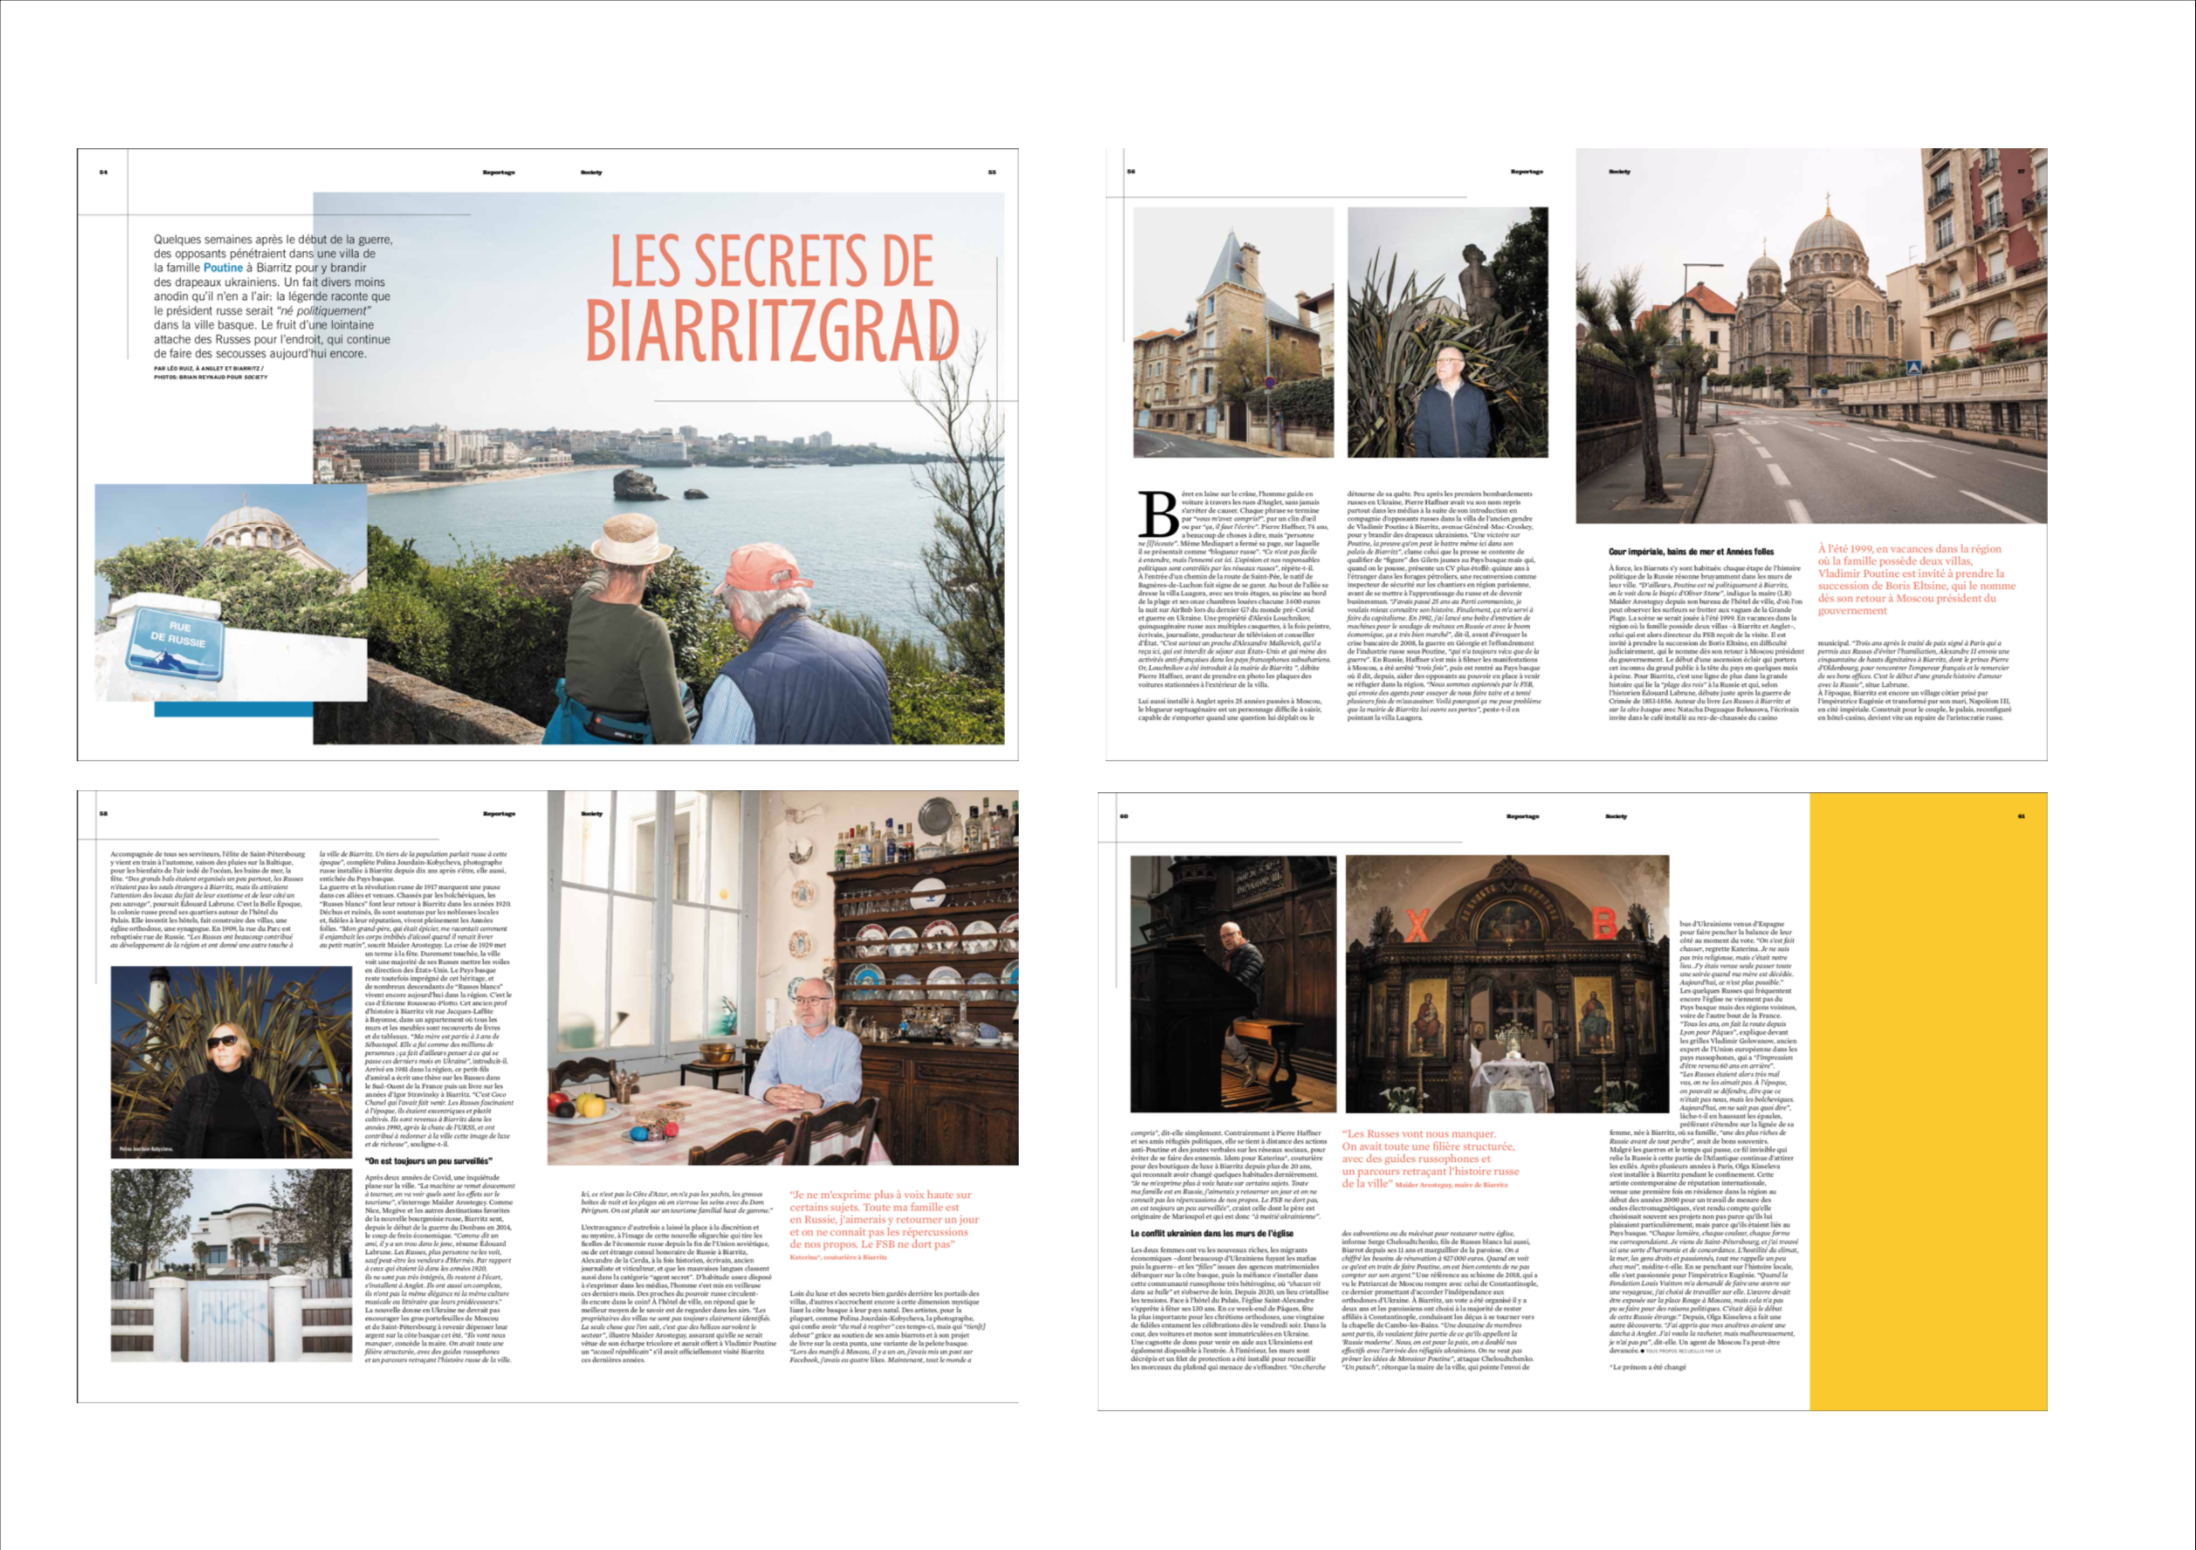Click the headline "LES SECRETS DE BIARRITZGRAD"

[x=772, y=297]
